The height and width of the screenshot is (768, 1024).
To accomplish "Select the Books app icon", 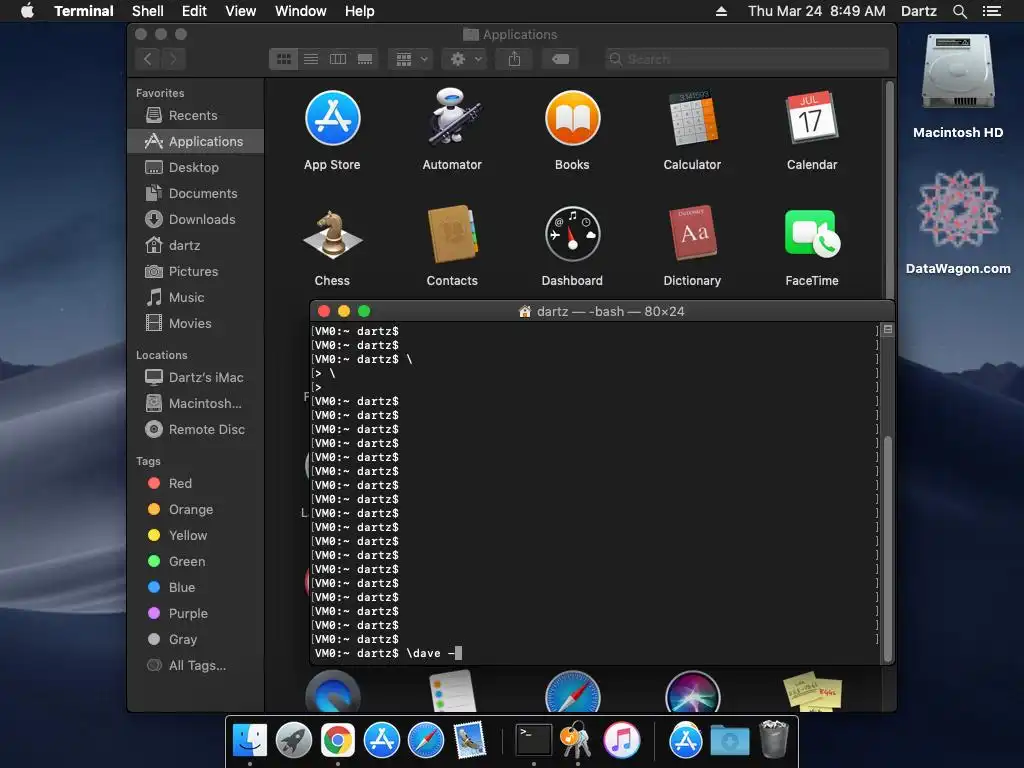I will [572, 118].
